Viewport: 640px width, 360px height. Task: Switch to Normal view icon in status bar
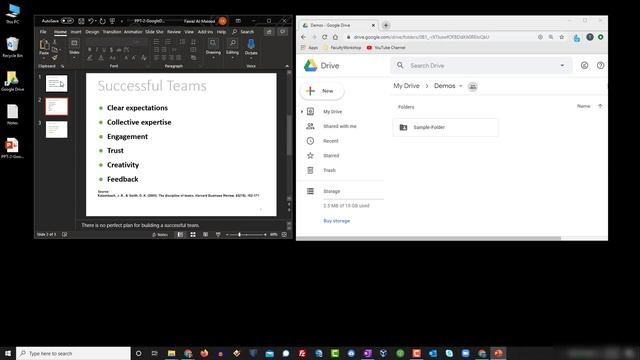pos(180,235)
